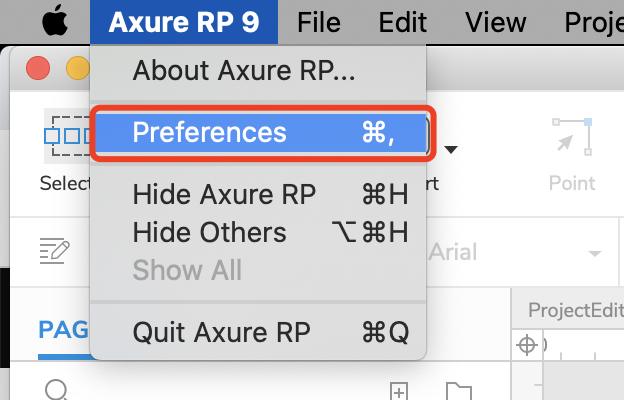Screen dimensions: 624x400
Task: Open the Edit menu
Action: tap(405, 22)
